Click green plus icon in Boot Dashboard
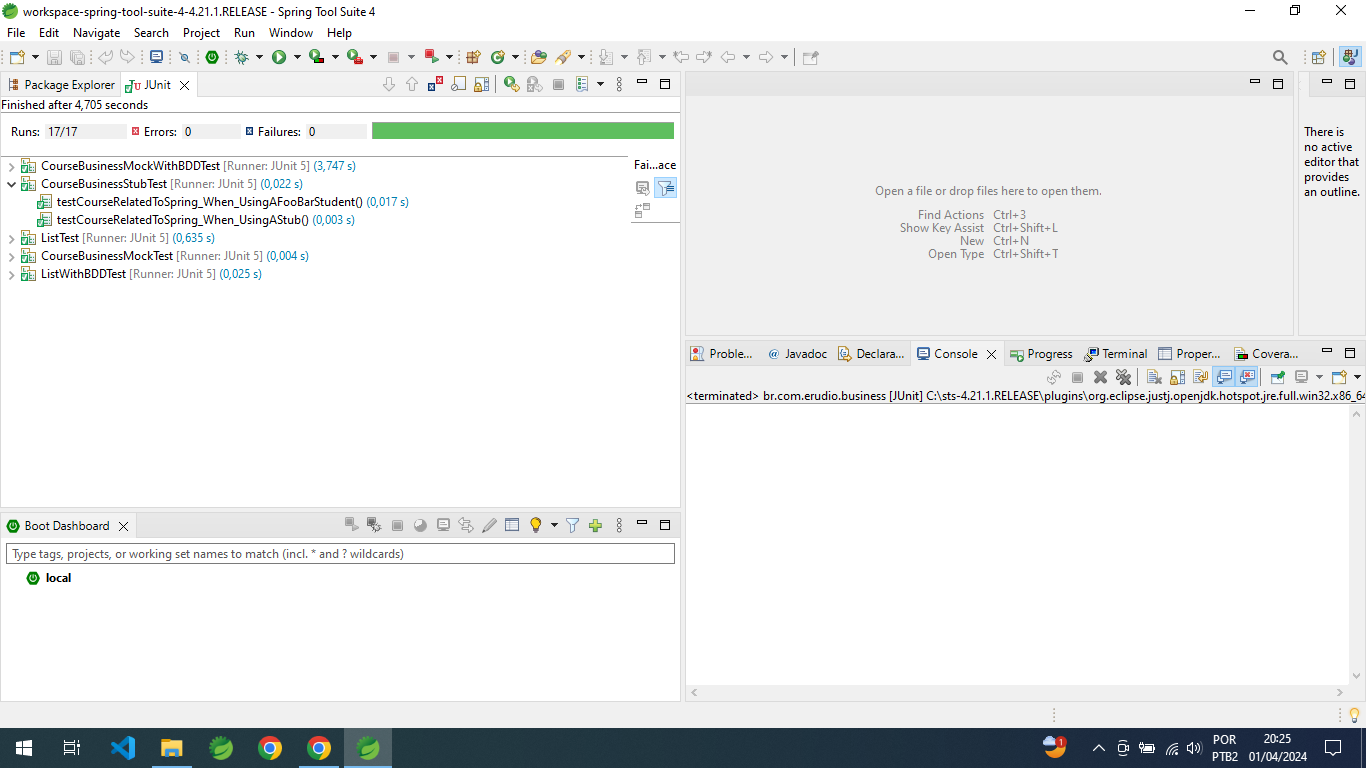The image size is (1366, 768). pos(595,525)
